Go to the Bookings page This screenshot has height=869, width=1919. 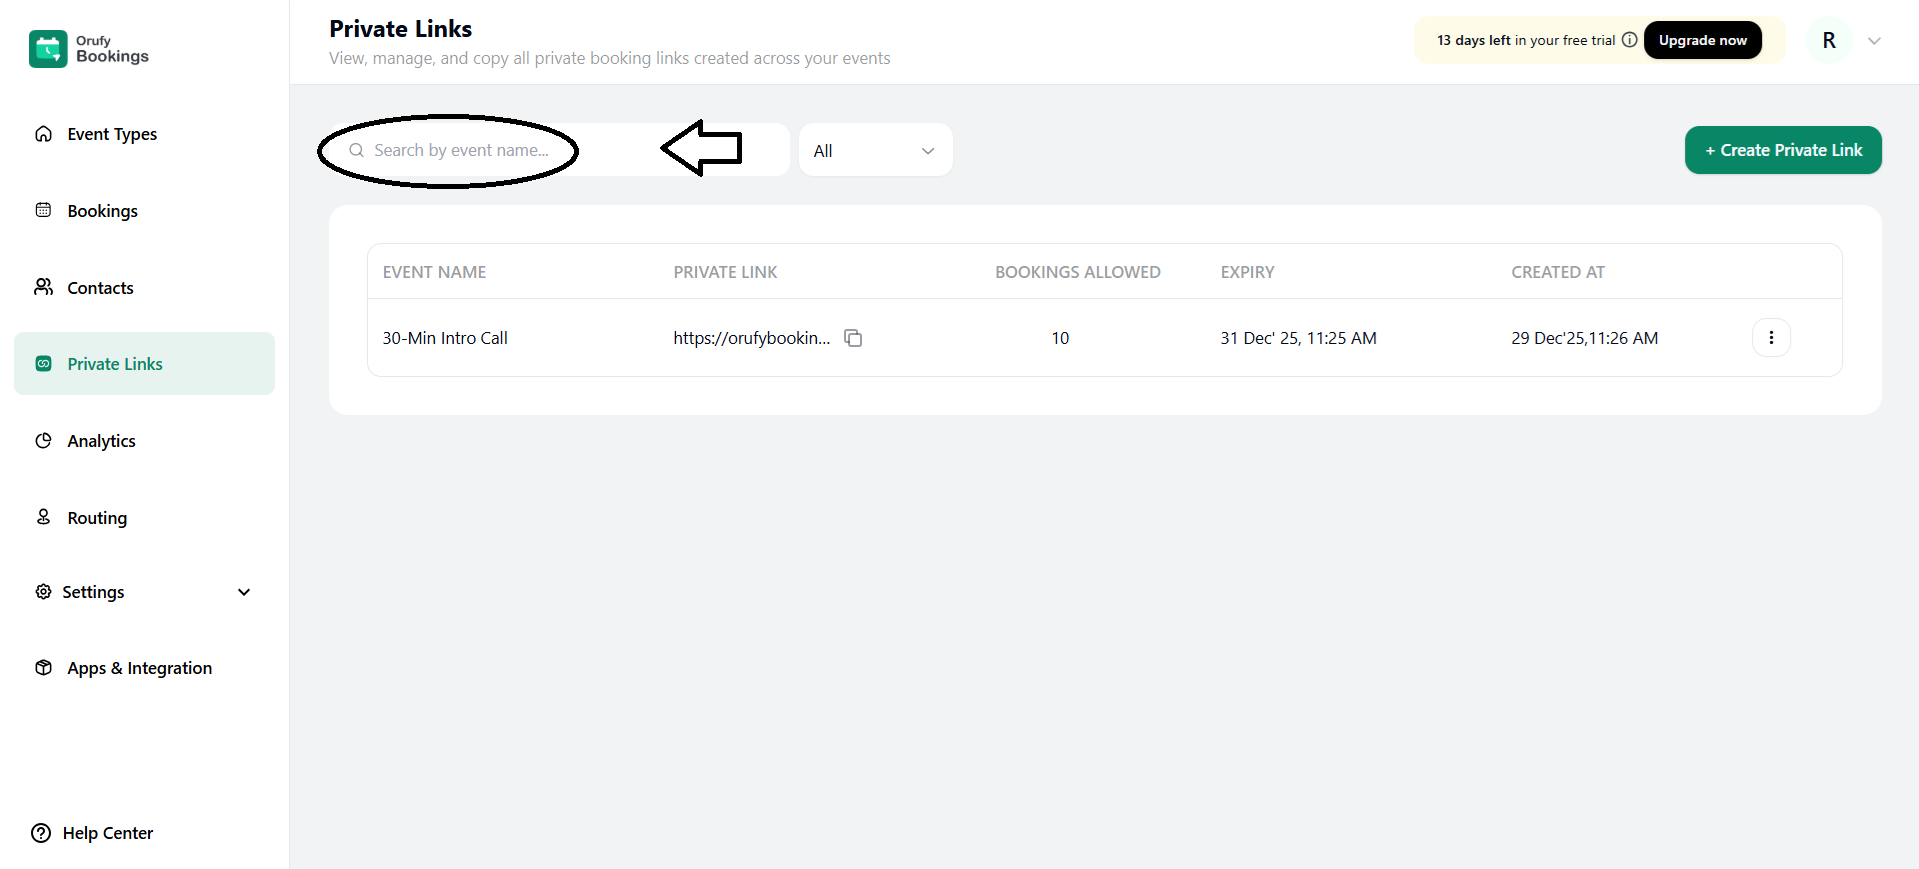click(x=102, y=211)
